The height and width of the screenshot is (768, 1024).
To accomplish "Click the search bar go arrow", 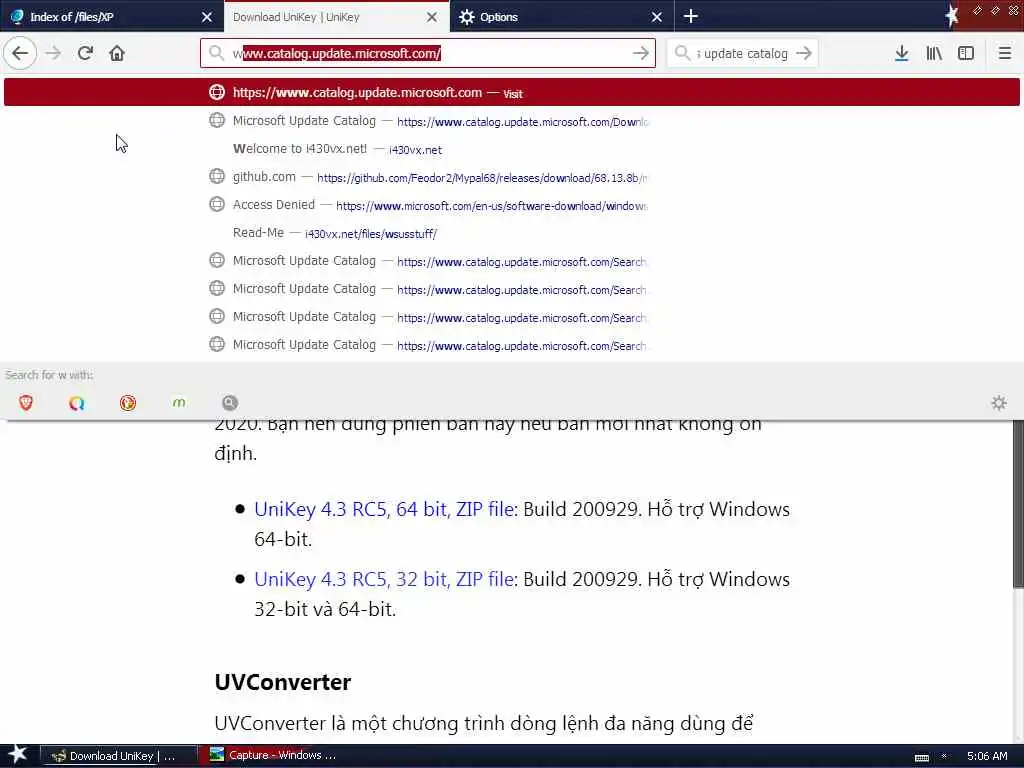I will point(804,53).
